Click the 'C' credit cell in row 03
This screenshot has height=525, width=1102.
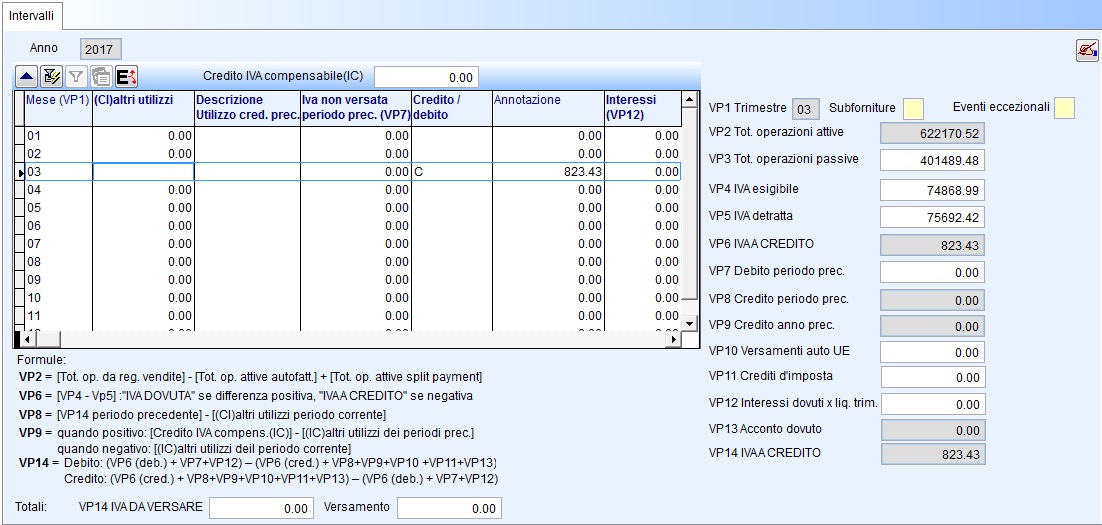(x=452, y=171)
